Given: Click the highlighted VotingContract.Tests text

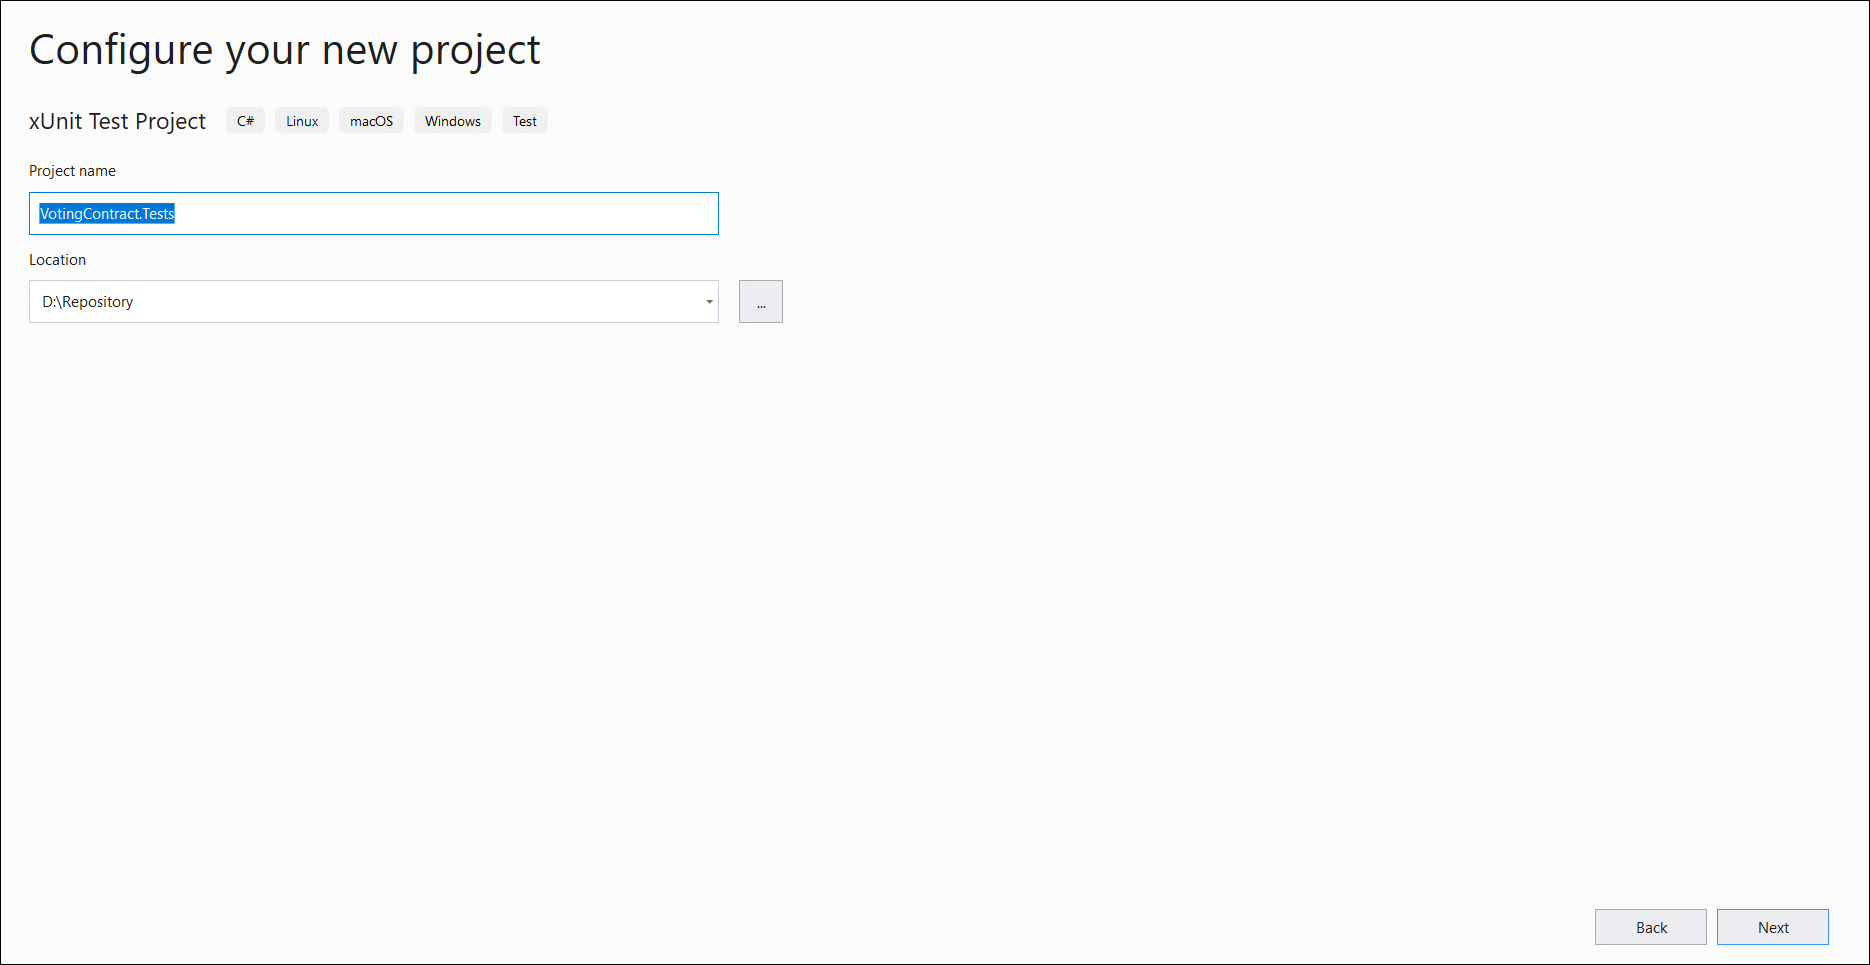Looking at the screenshot, I should (107, 214).
